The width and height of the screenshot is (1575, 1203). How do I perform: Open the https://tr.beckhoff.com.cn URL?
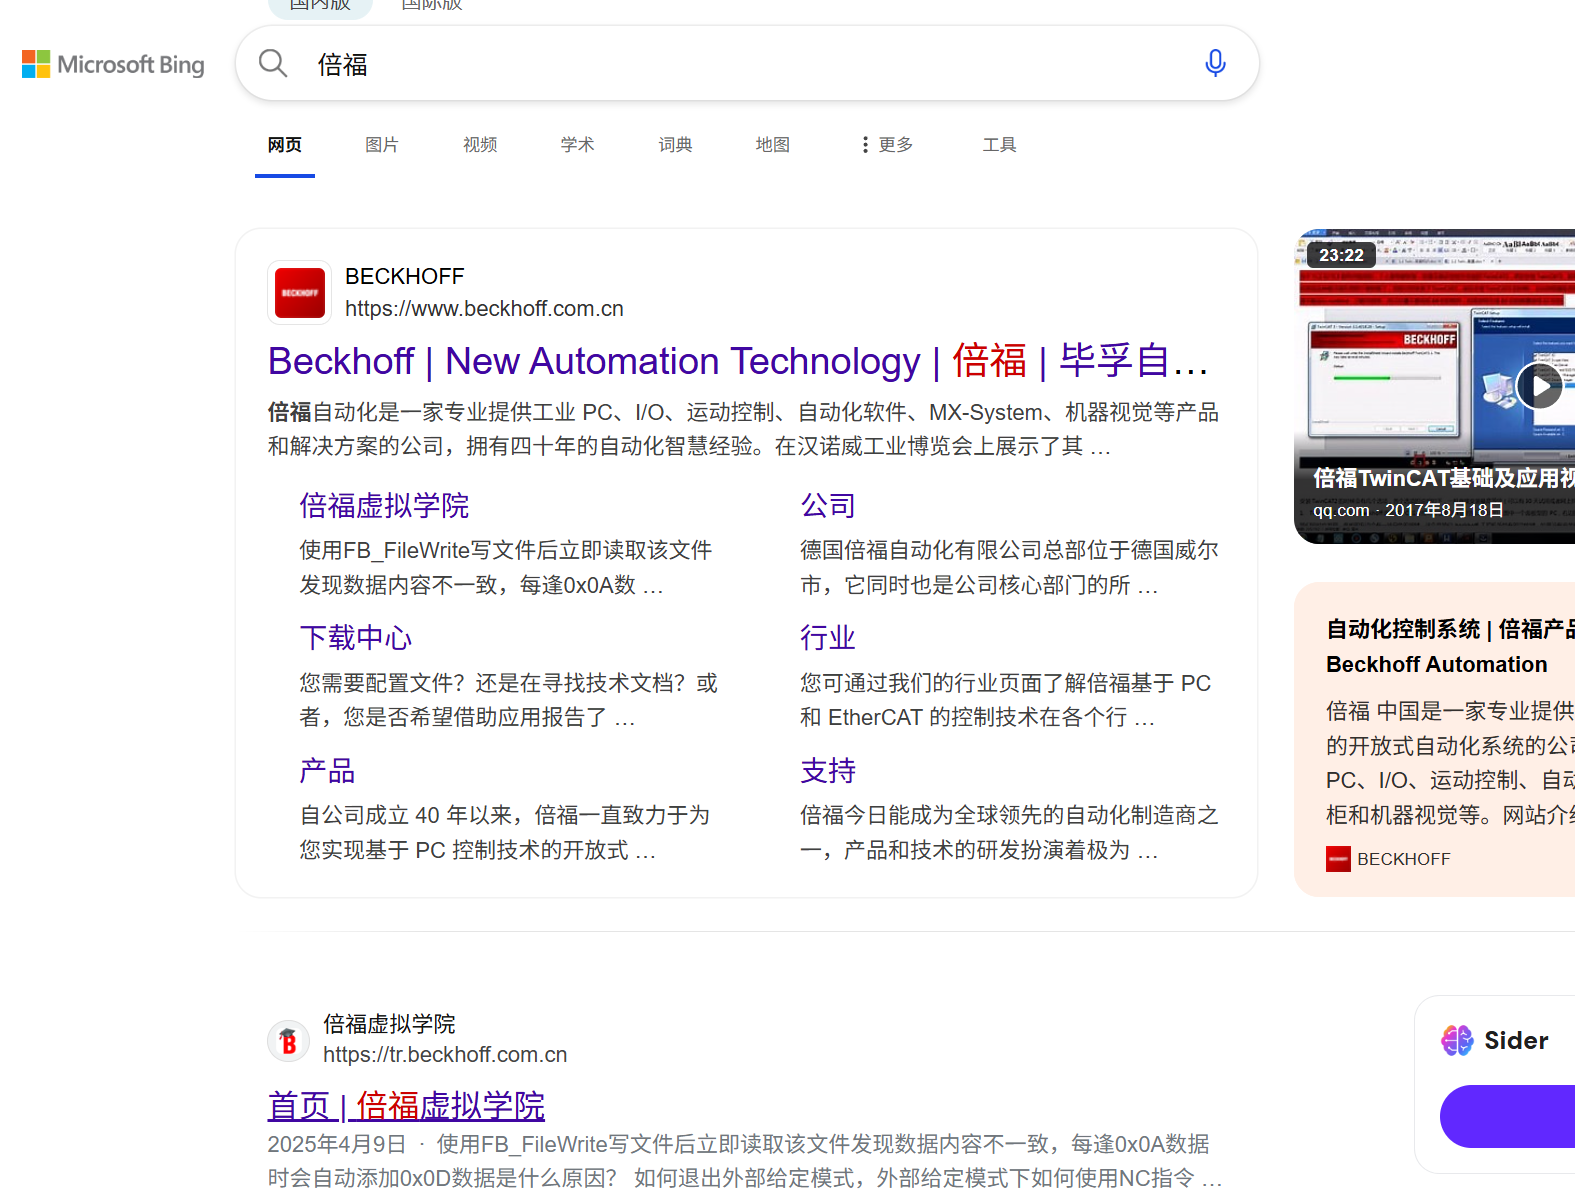click(x=445, y=1055)
